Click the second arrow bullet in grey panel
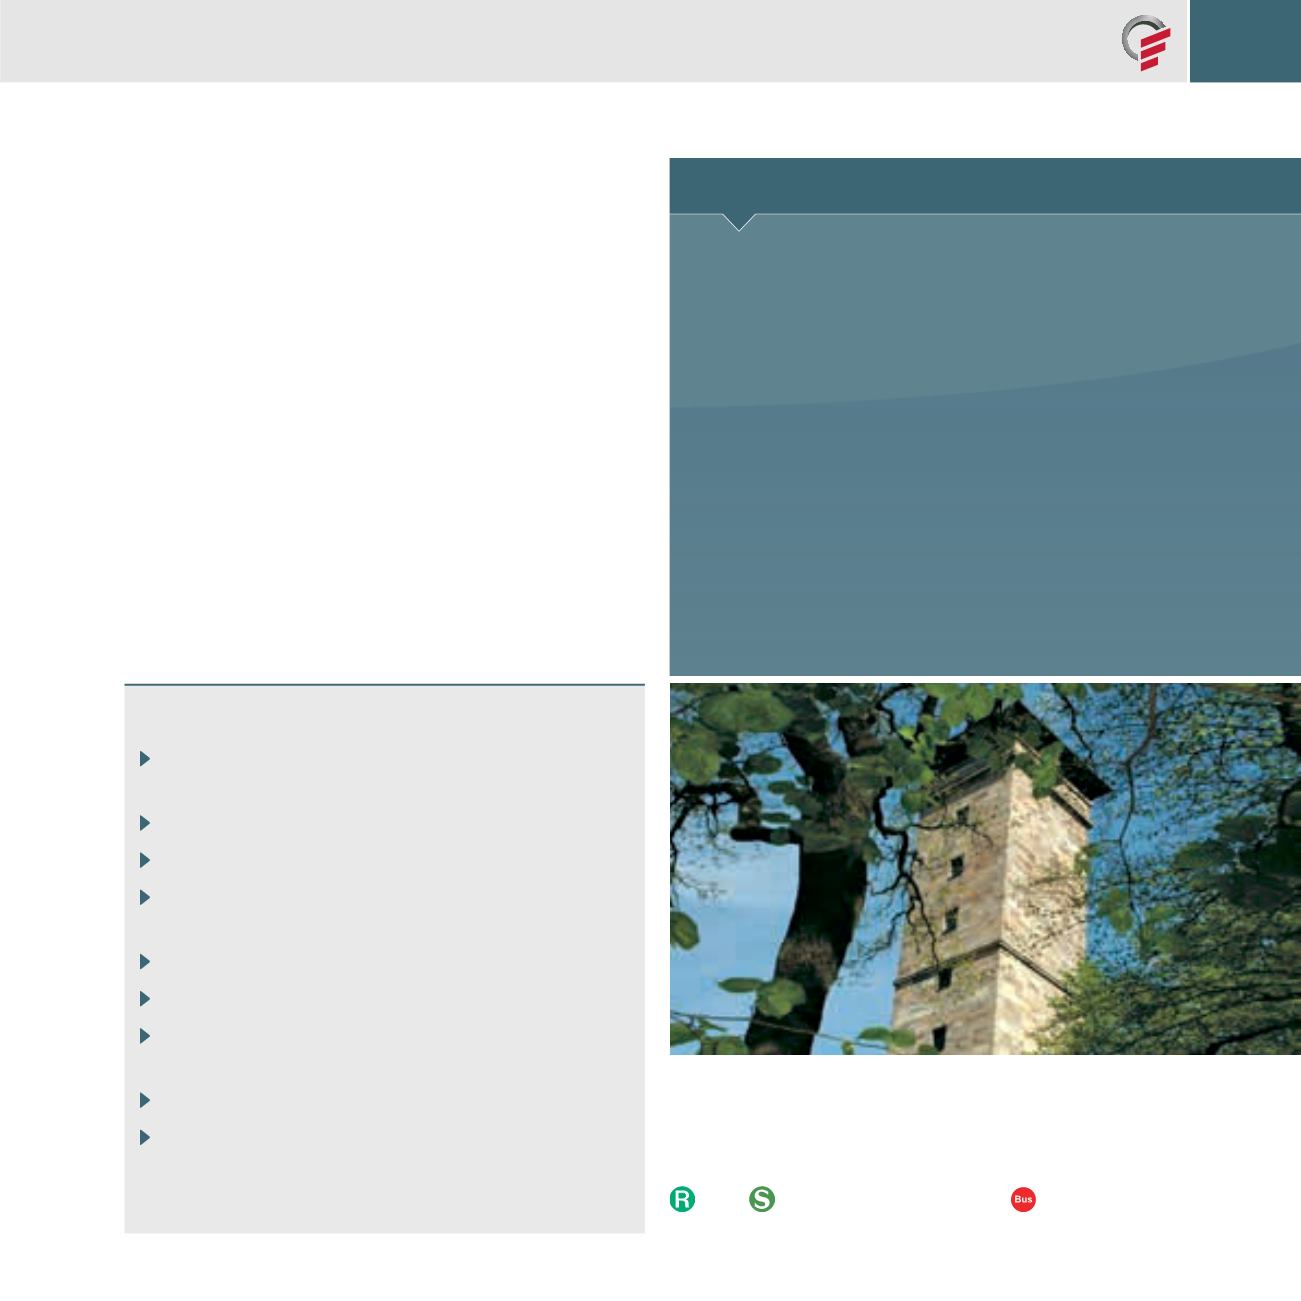The image size is (1301, 1301). 144,823
